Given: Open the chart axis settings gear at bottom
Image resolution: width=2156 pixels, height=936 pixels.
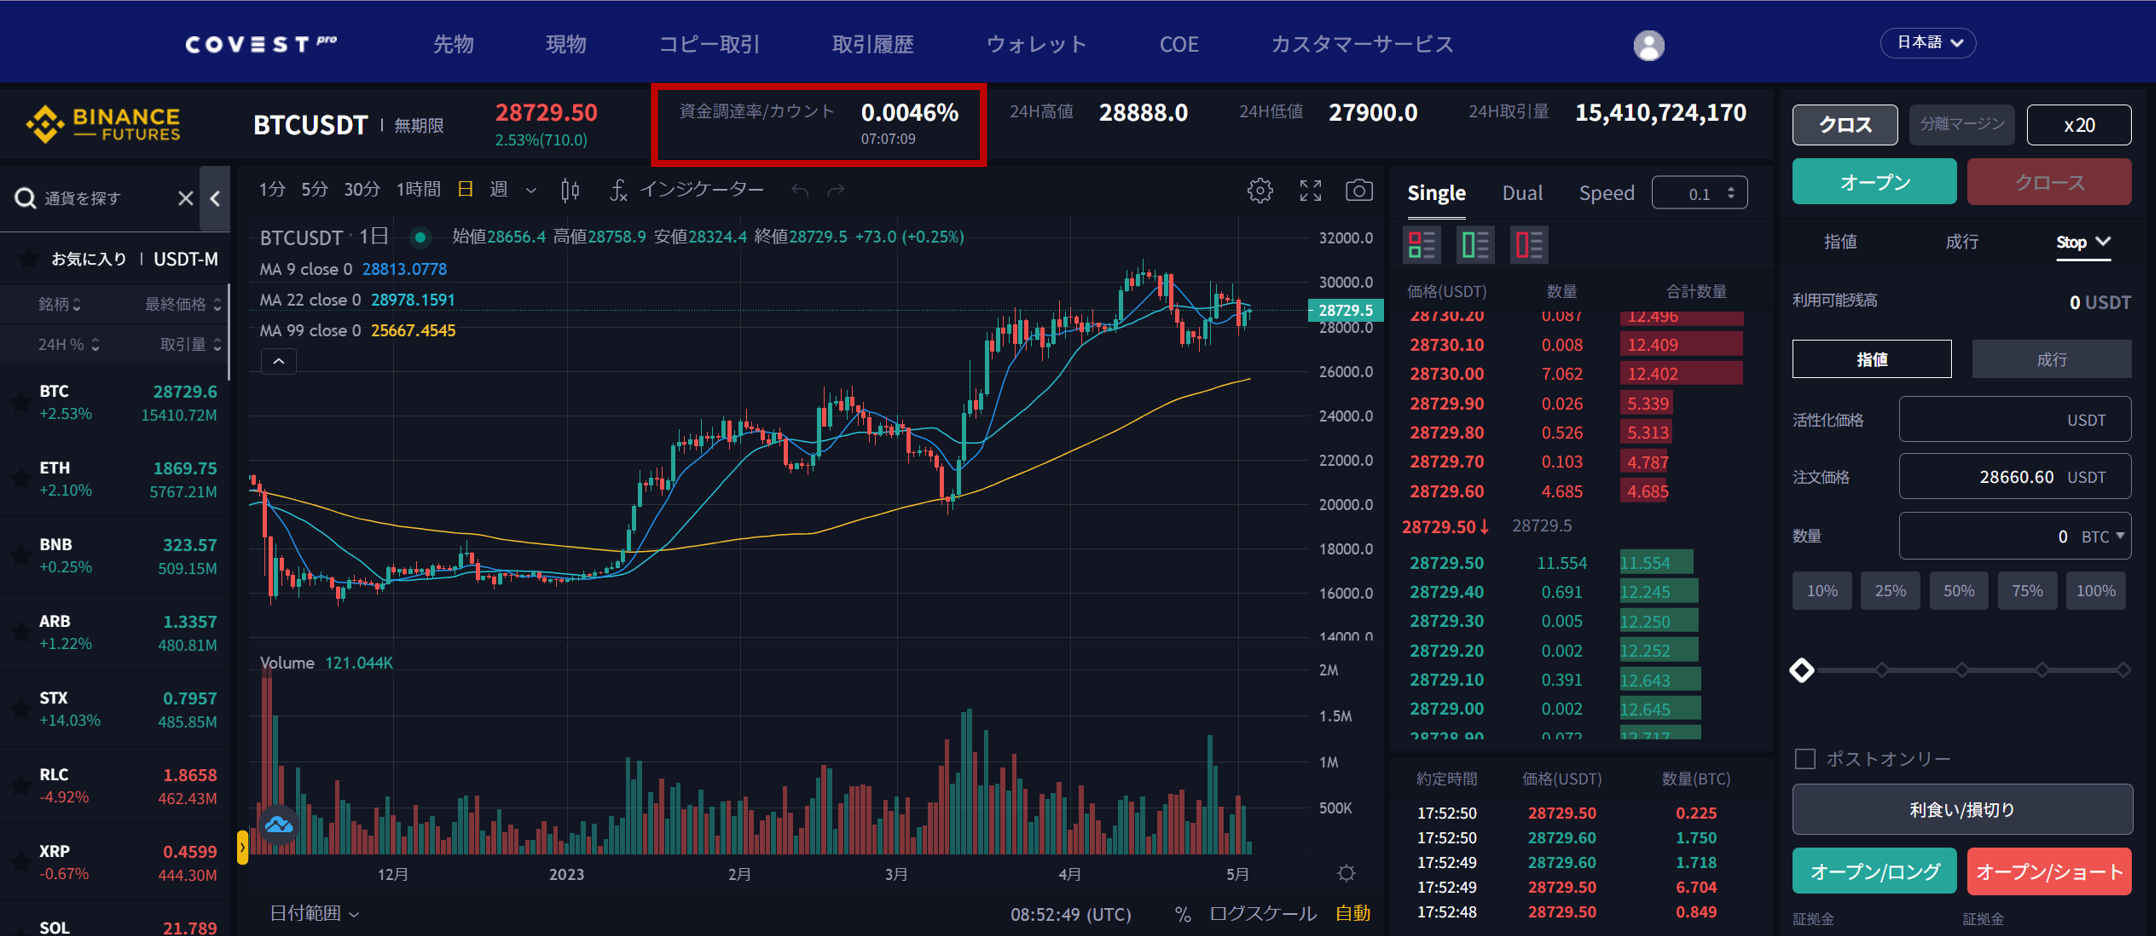Looking at the screenshot, I should click(1346, 873).
